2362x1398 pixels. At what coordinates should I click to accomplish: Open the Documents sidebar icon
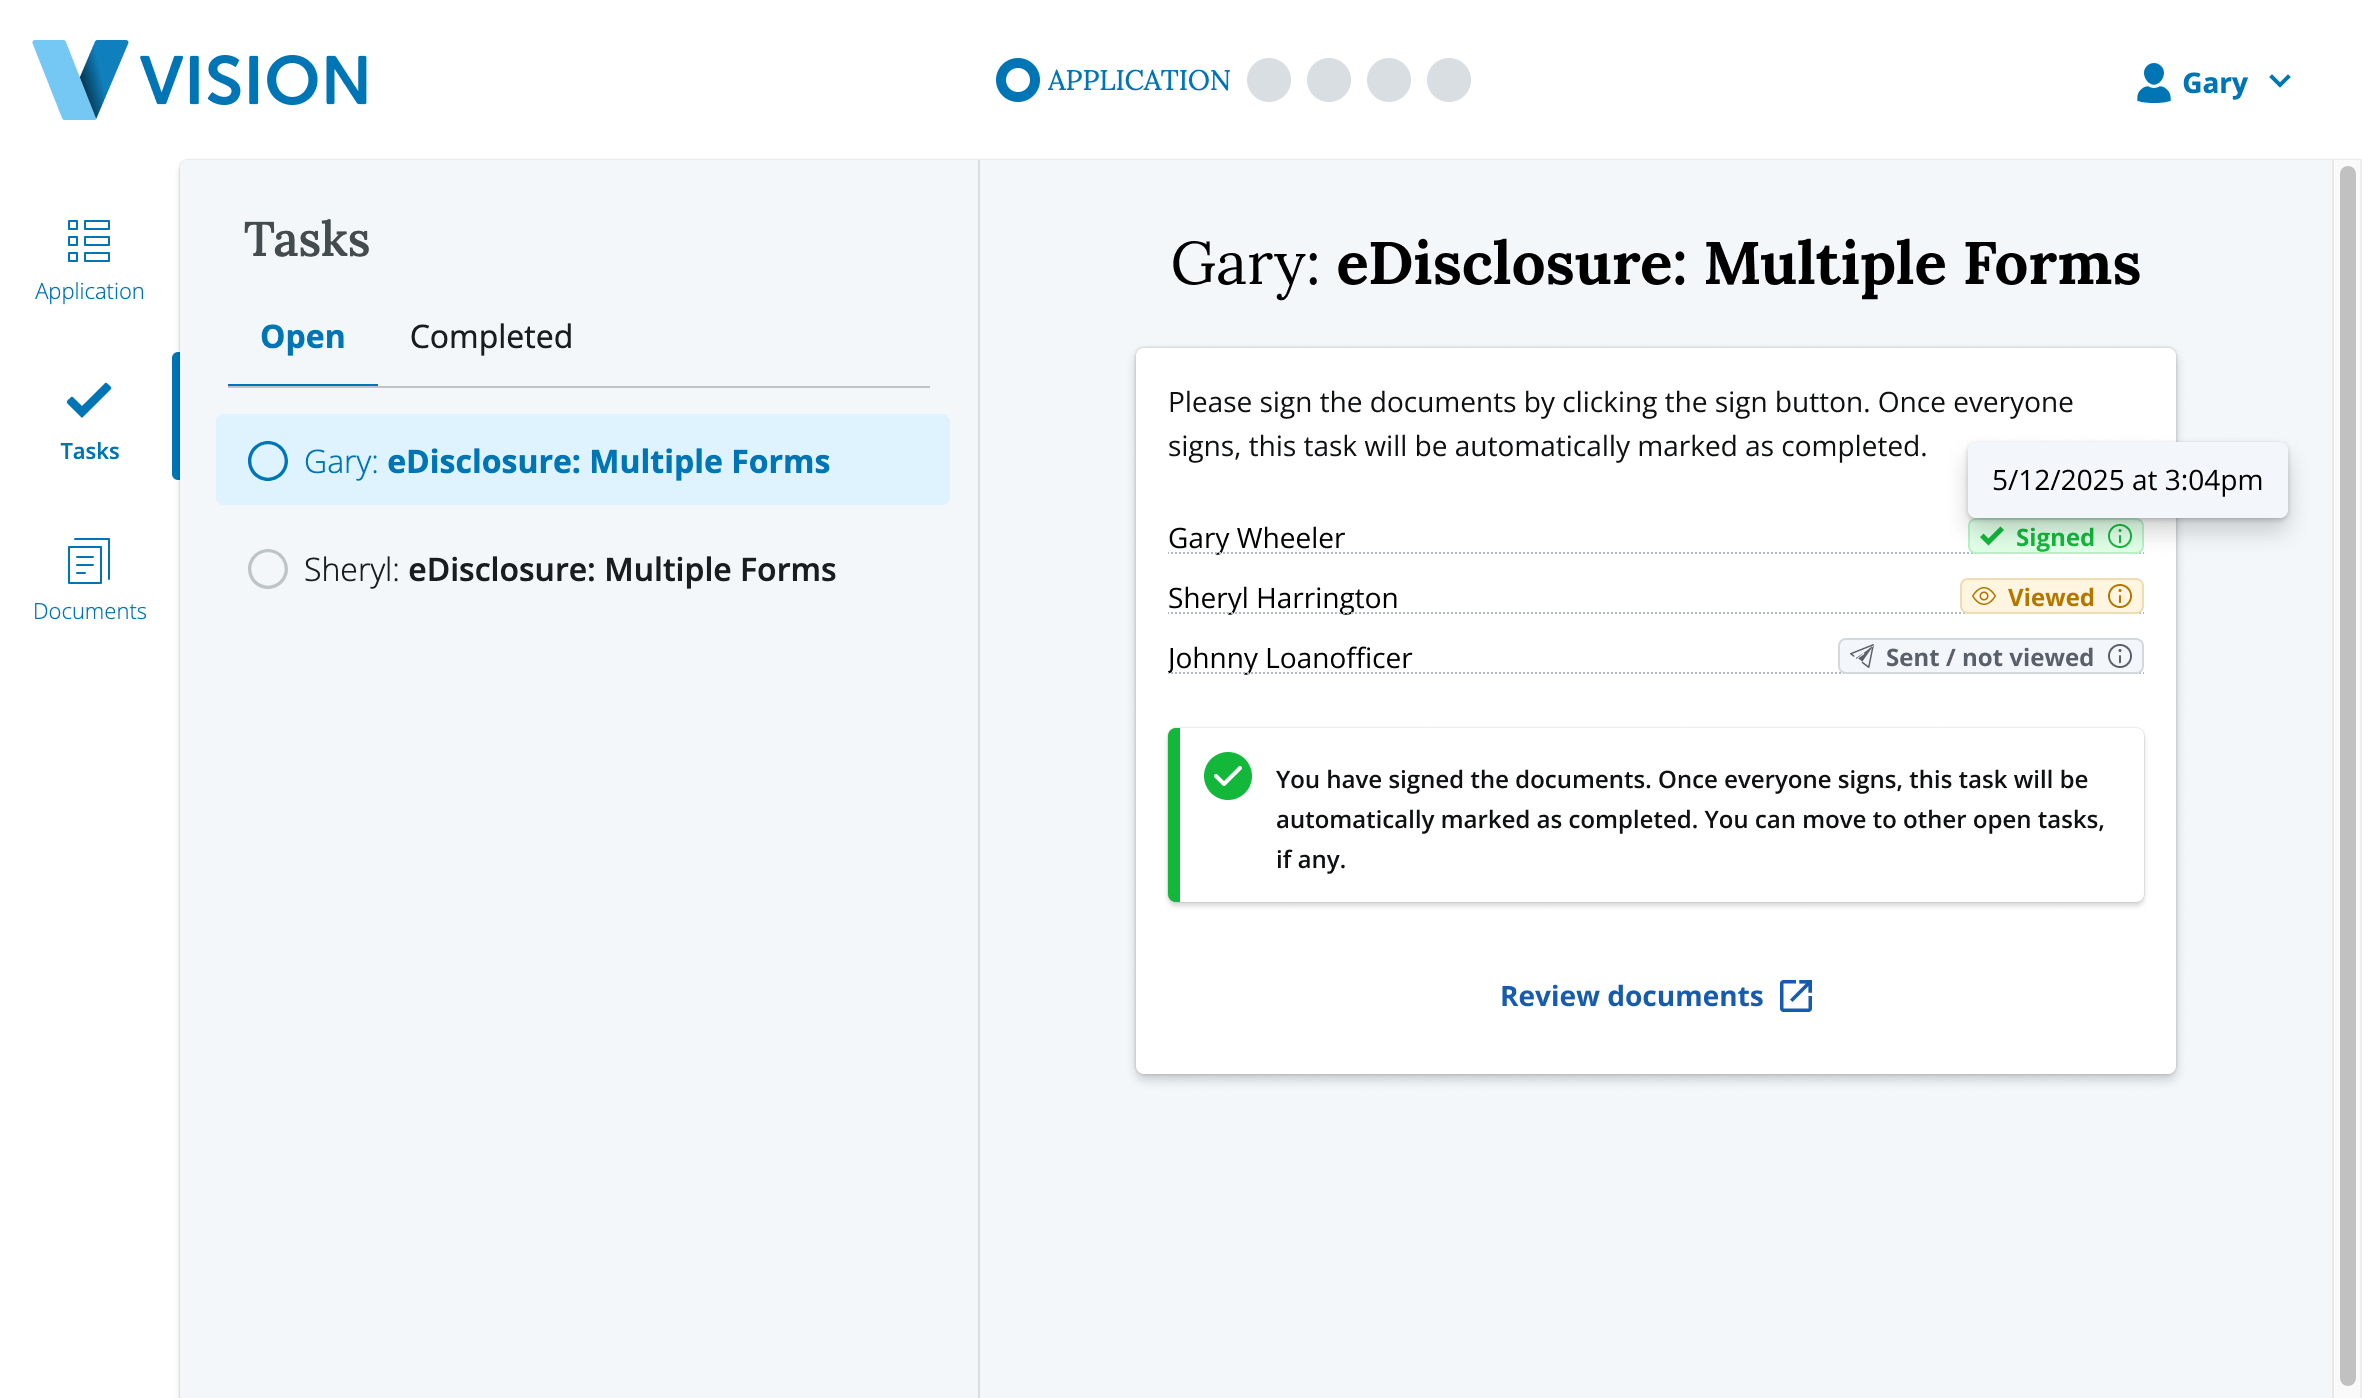click(89, 561)
